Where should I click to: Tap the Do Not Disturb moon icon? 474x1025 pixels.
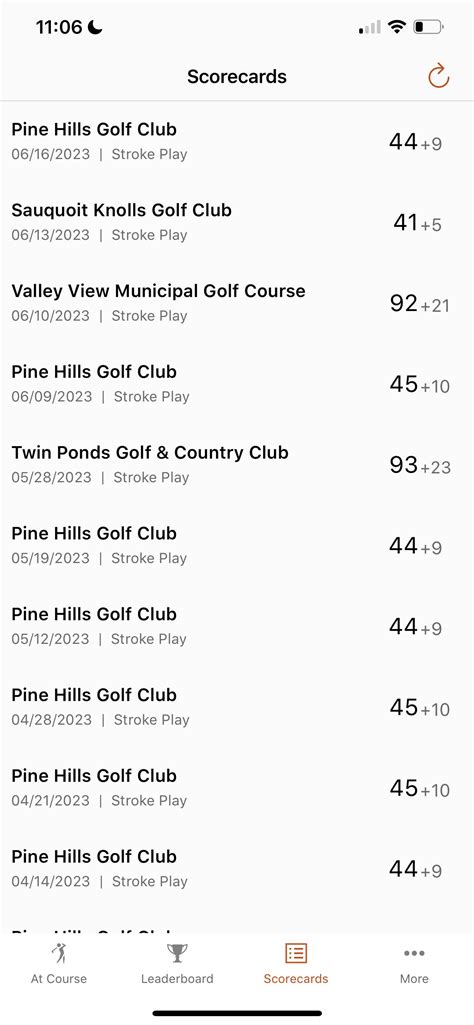(95, 27)
